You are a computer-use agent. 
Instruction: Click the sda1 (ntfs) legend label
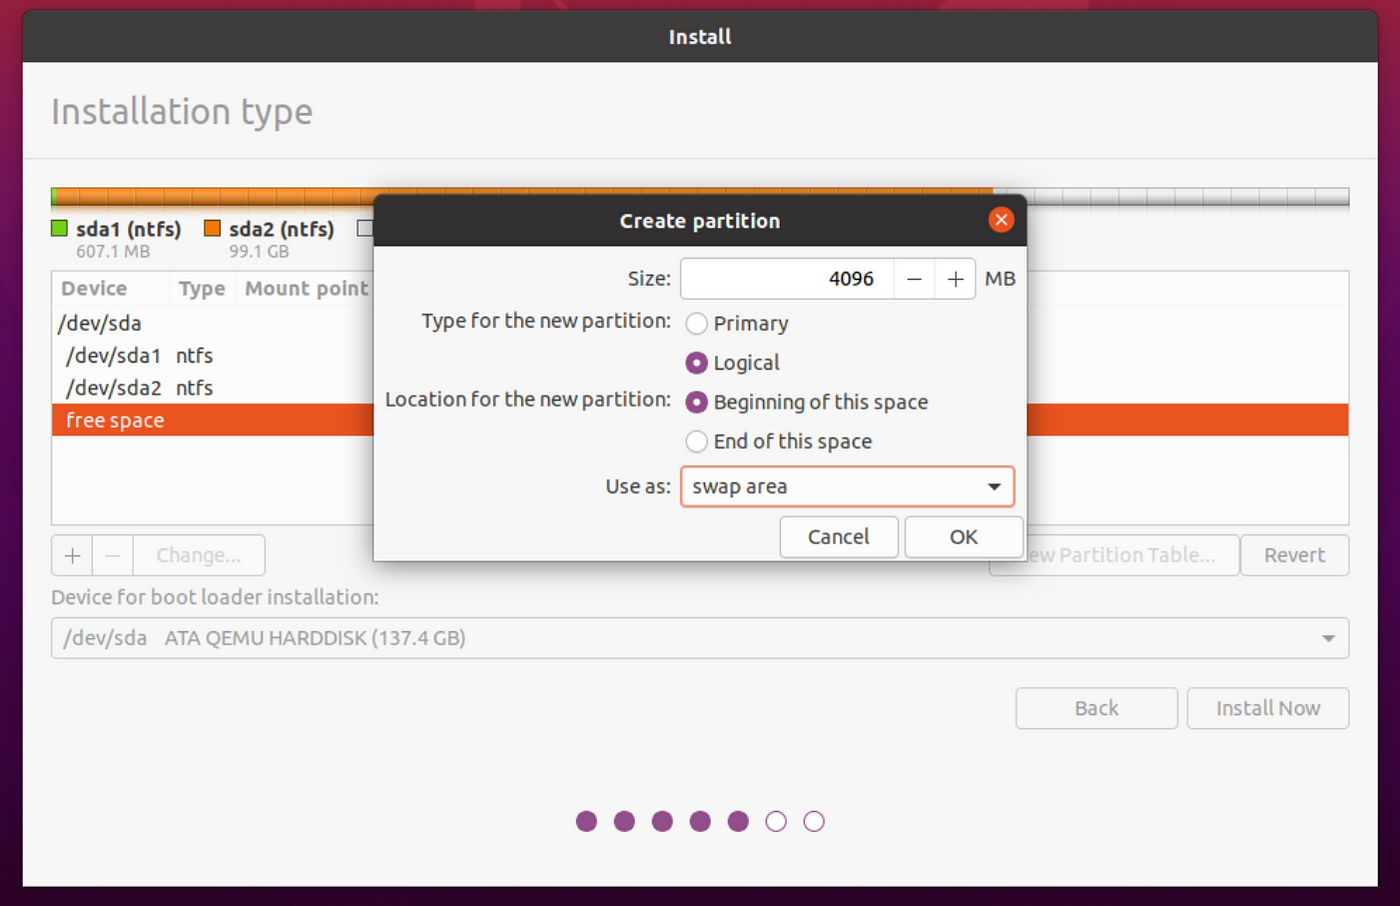(x=129, y=229)
